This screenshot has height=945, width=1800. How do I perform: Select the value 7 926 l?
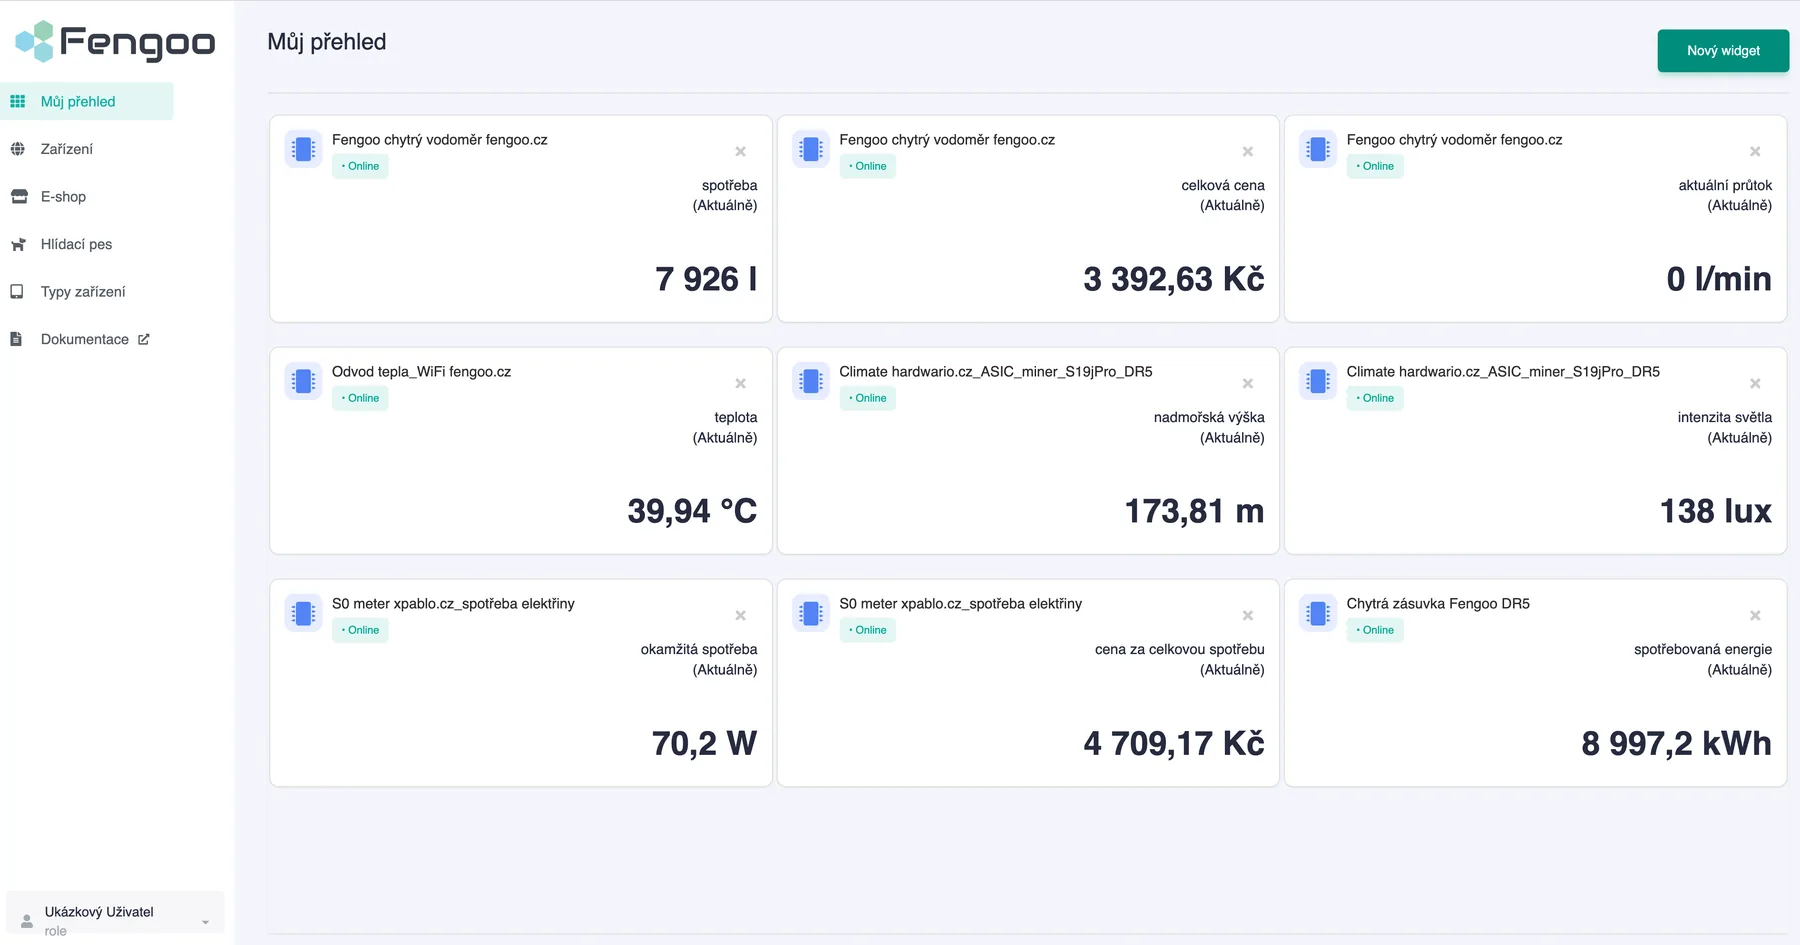tap(706, 279)
